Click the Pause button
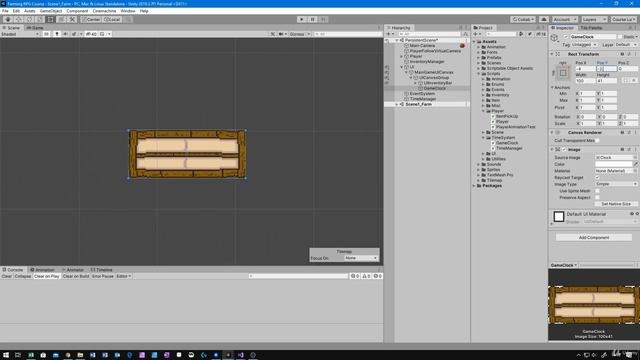This screenshot has height=360, width=640. [313, 19]
